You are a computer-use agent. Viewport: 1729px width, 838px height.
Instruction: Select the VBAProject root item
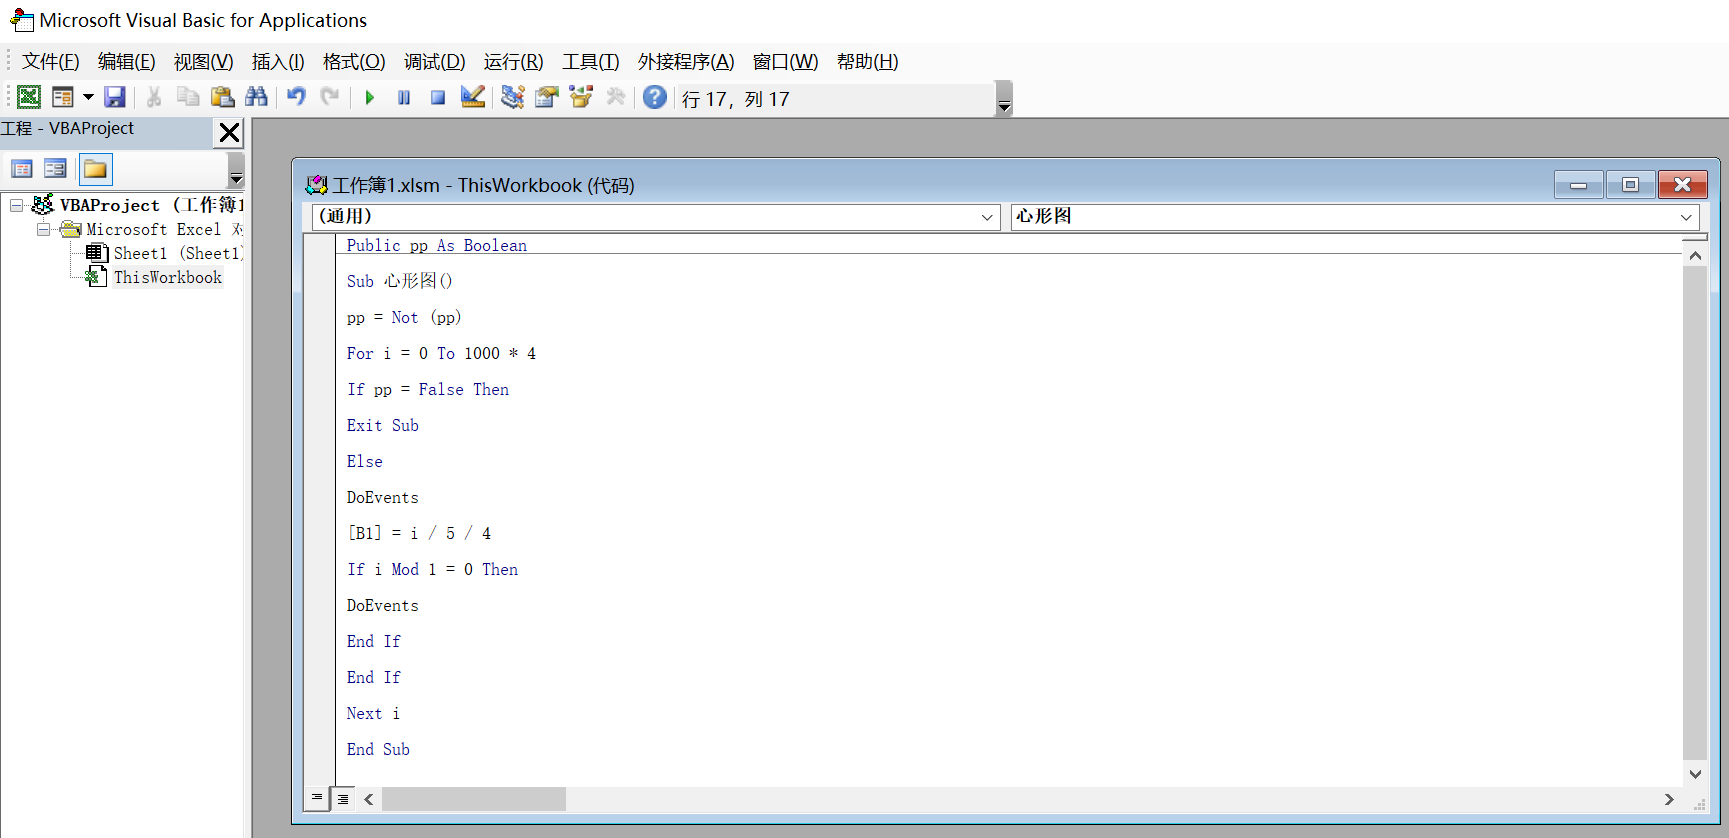point(152,205)
